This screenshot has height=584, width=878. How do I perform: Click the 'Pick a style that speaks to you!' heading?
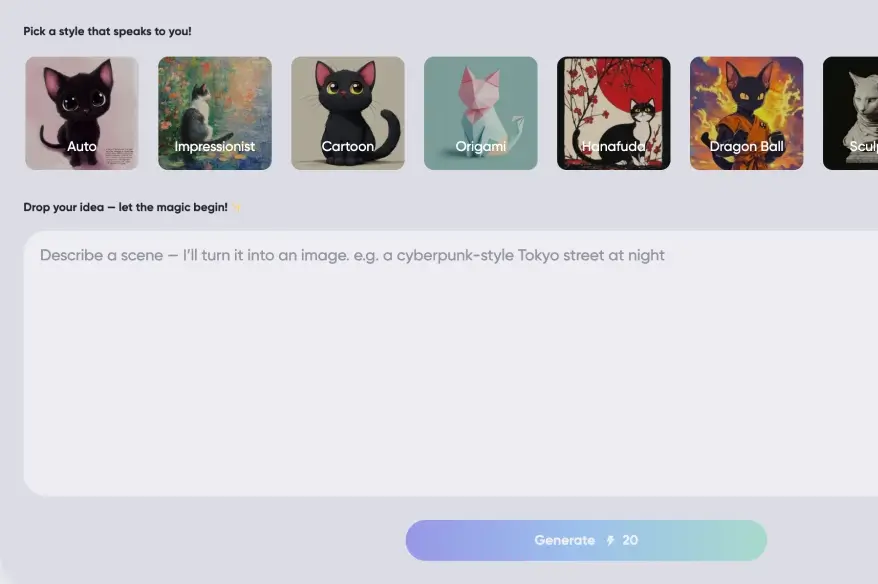click(108, 31)
